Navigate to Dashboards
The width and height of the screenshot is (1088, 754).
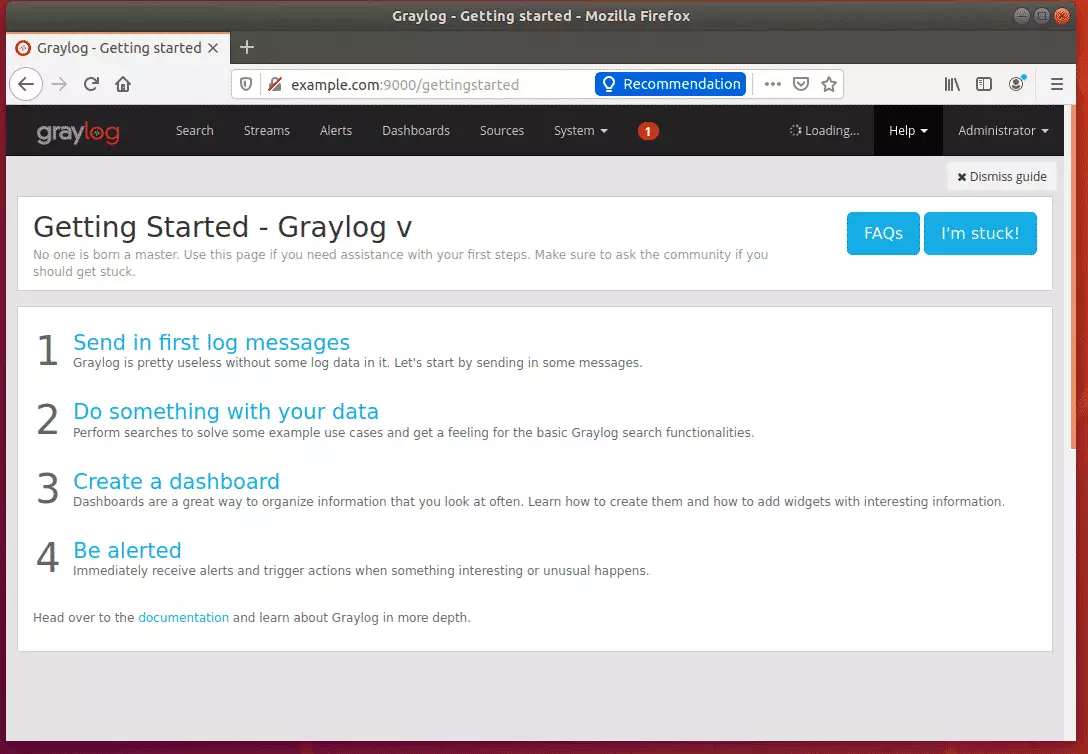[x=416, y=131]
